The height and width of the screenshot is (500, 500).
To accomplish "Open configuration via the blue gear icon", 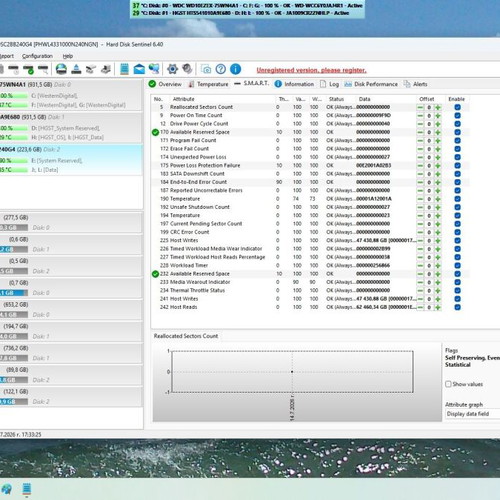I will [x=172, y=69].
